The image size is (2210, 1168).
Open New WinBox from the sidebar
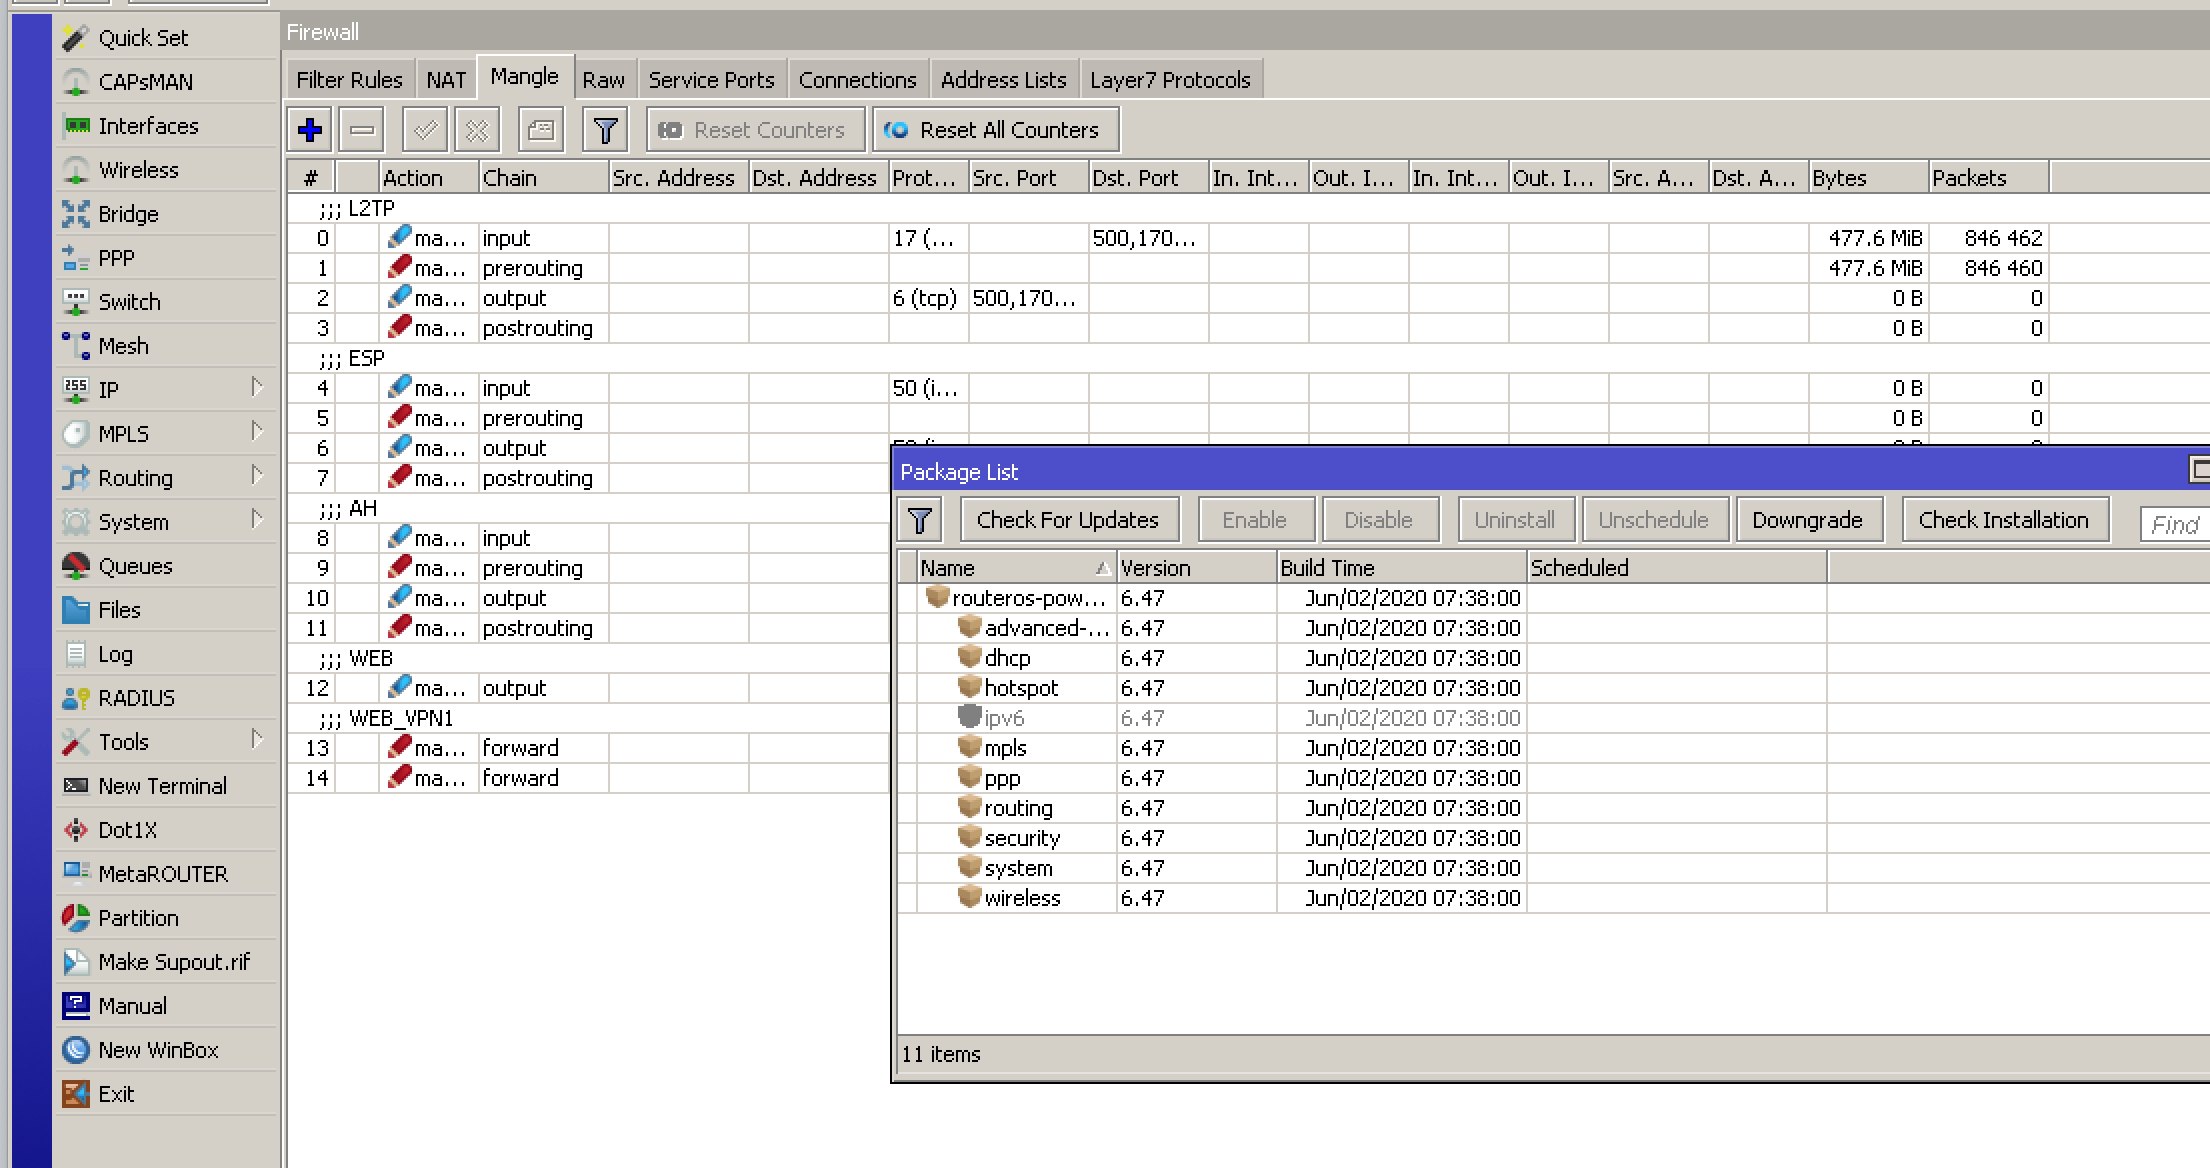click(165, 1050)
